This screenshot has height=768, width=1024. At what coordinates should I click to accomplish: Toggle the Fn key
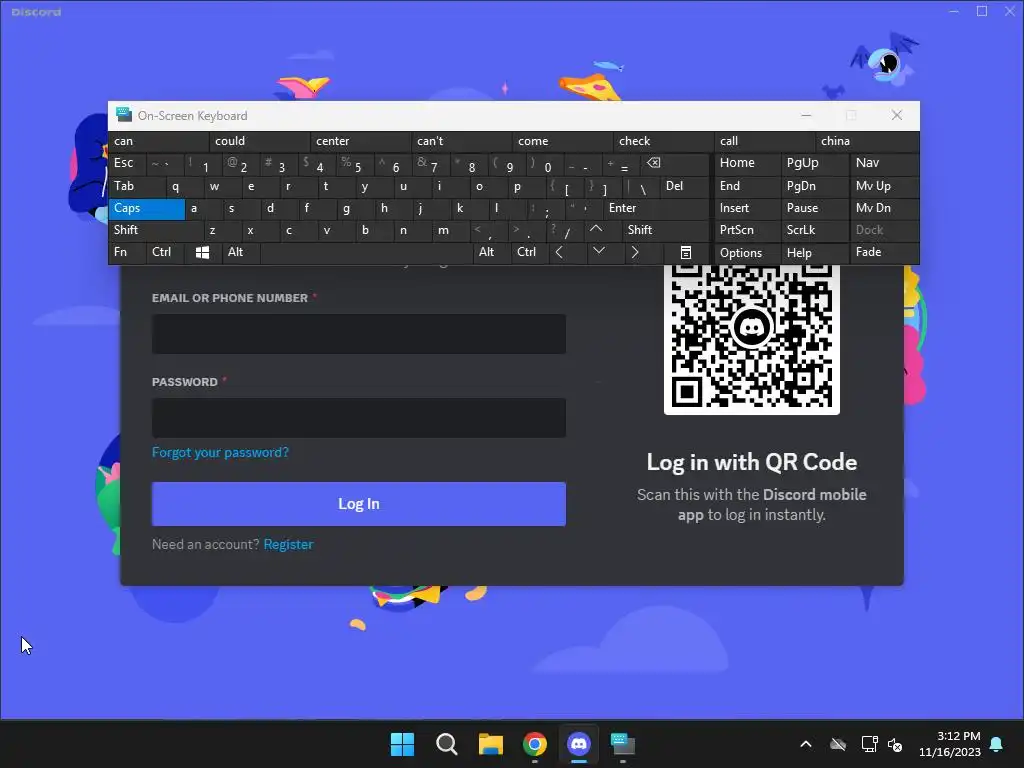[x=127, y=252]
